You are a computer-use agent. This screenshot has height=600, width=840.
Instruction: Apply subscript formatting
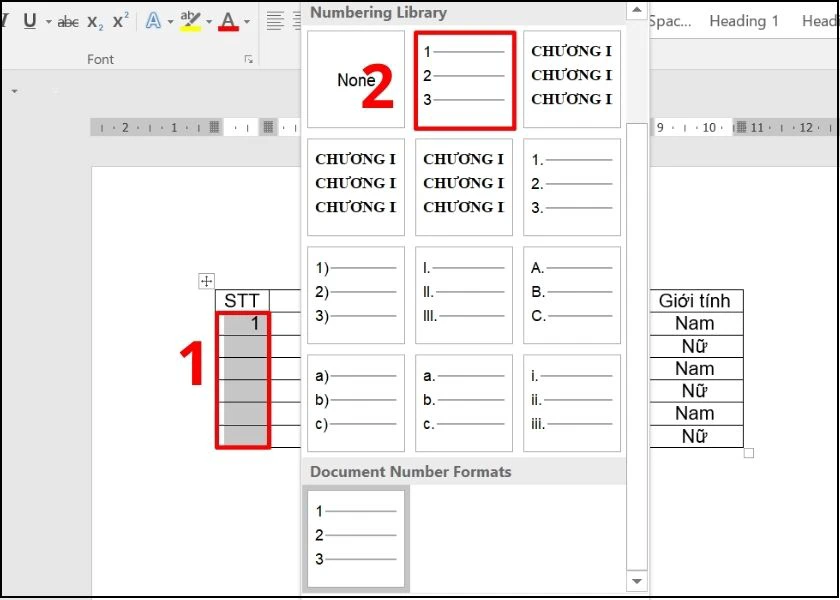(x=95, y=22)
